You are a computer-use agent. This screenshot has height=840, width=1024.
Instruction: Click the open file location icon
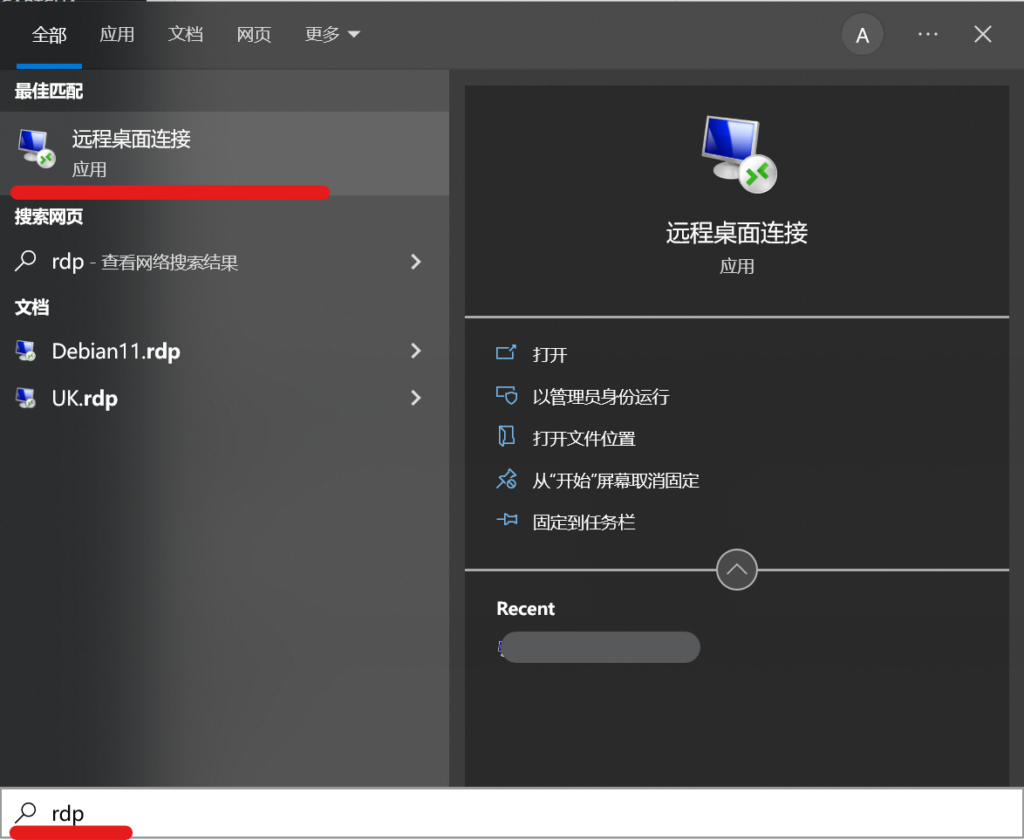point(506,436)
